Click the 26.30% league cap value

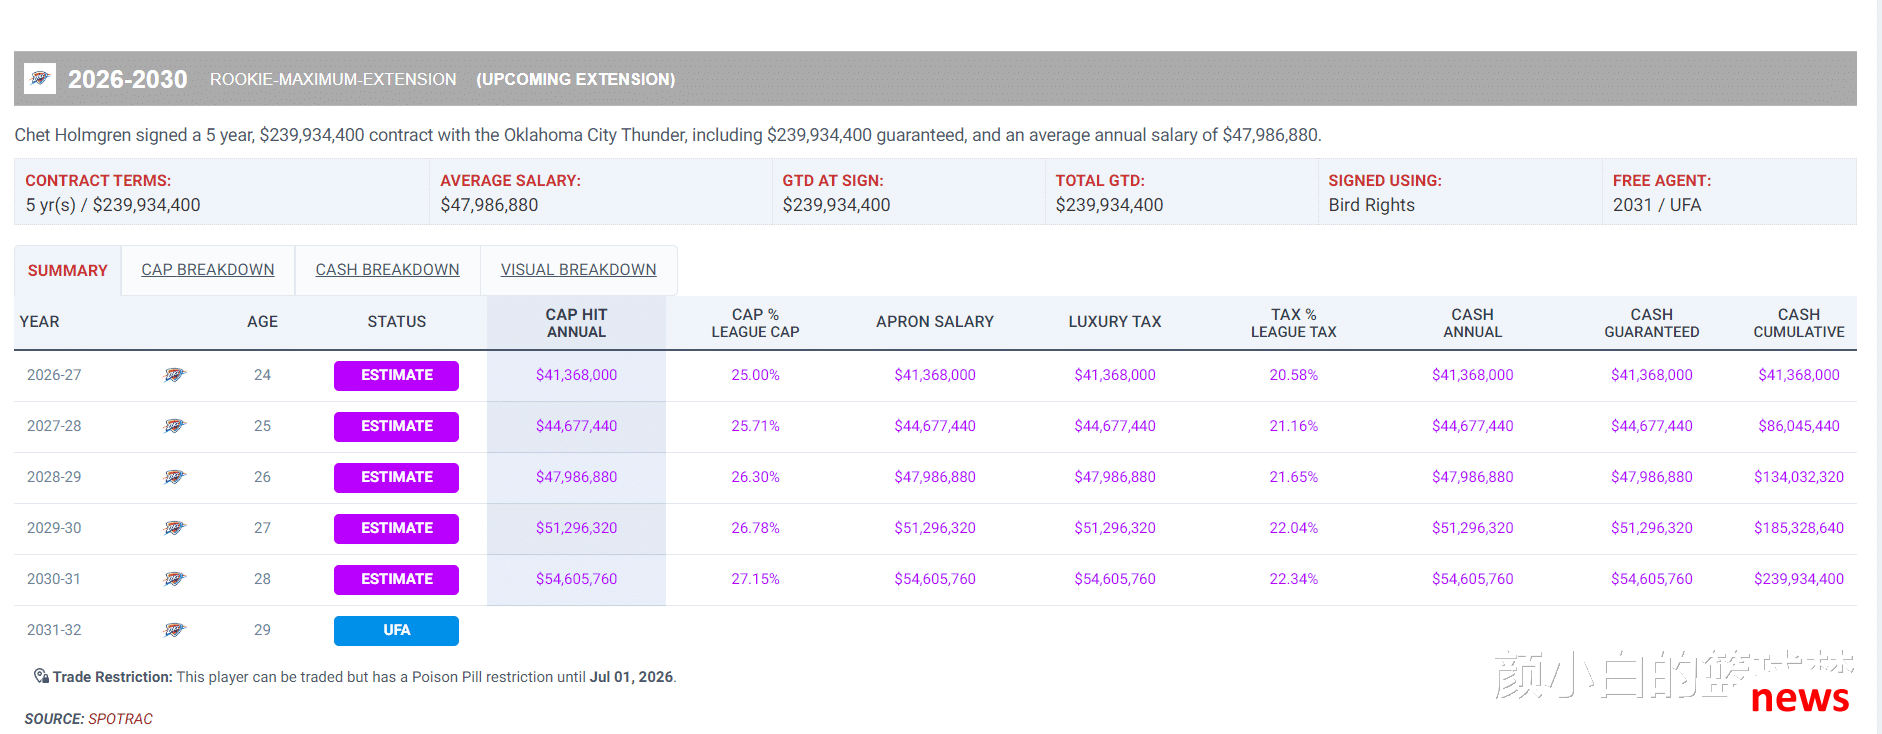(x=755, y=477)
